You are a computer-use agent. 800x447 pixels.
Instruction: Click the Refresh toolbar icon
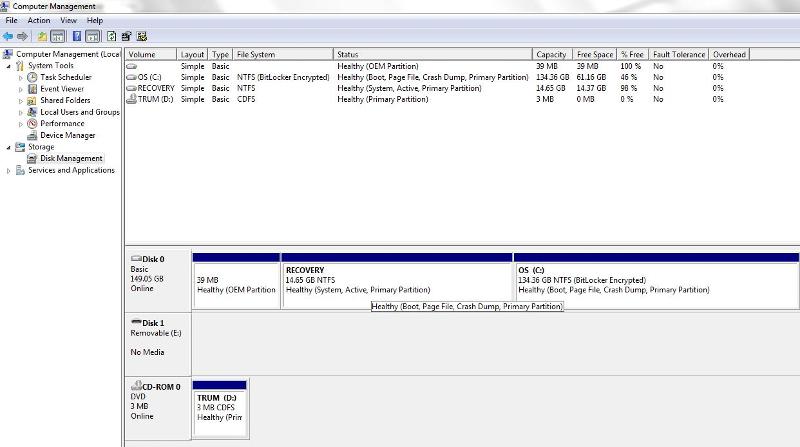click(x=111, y=36)
